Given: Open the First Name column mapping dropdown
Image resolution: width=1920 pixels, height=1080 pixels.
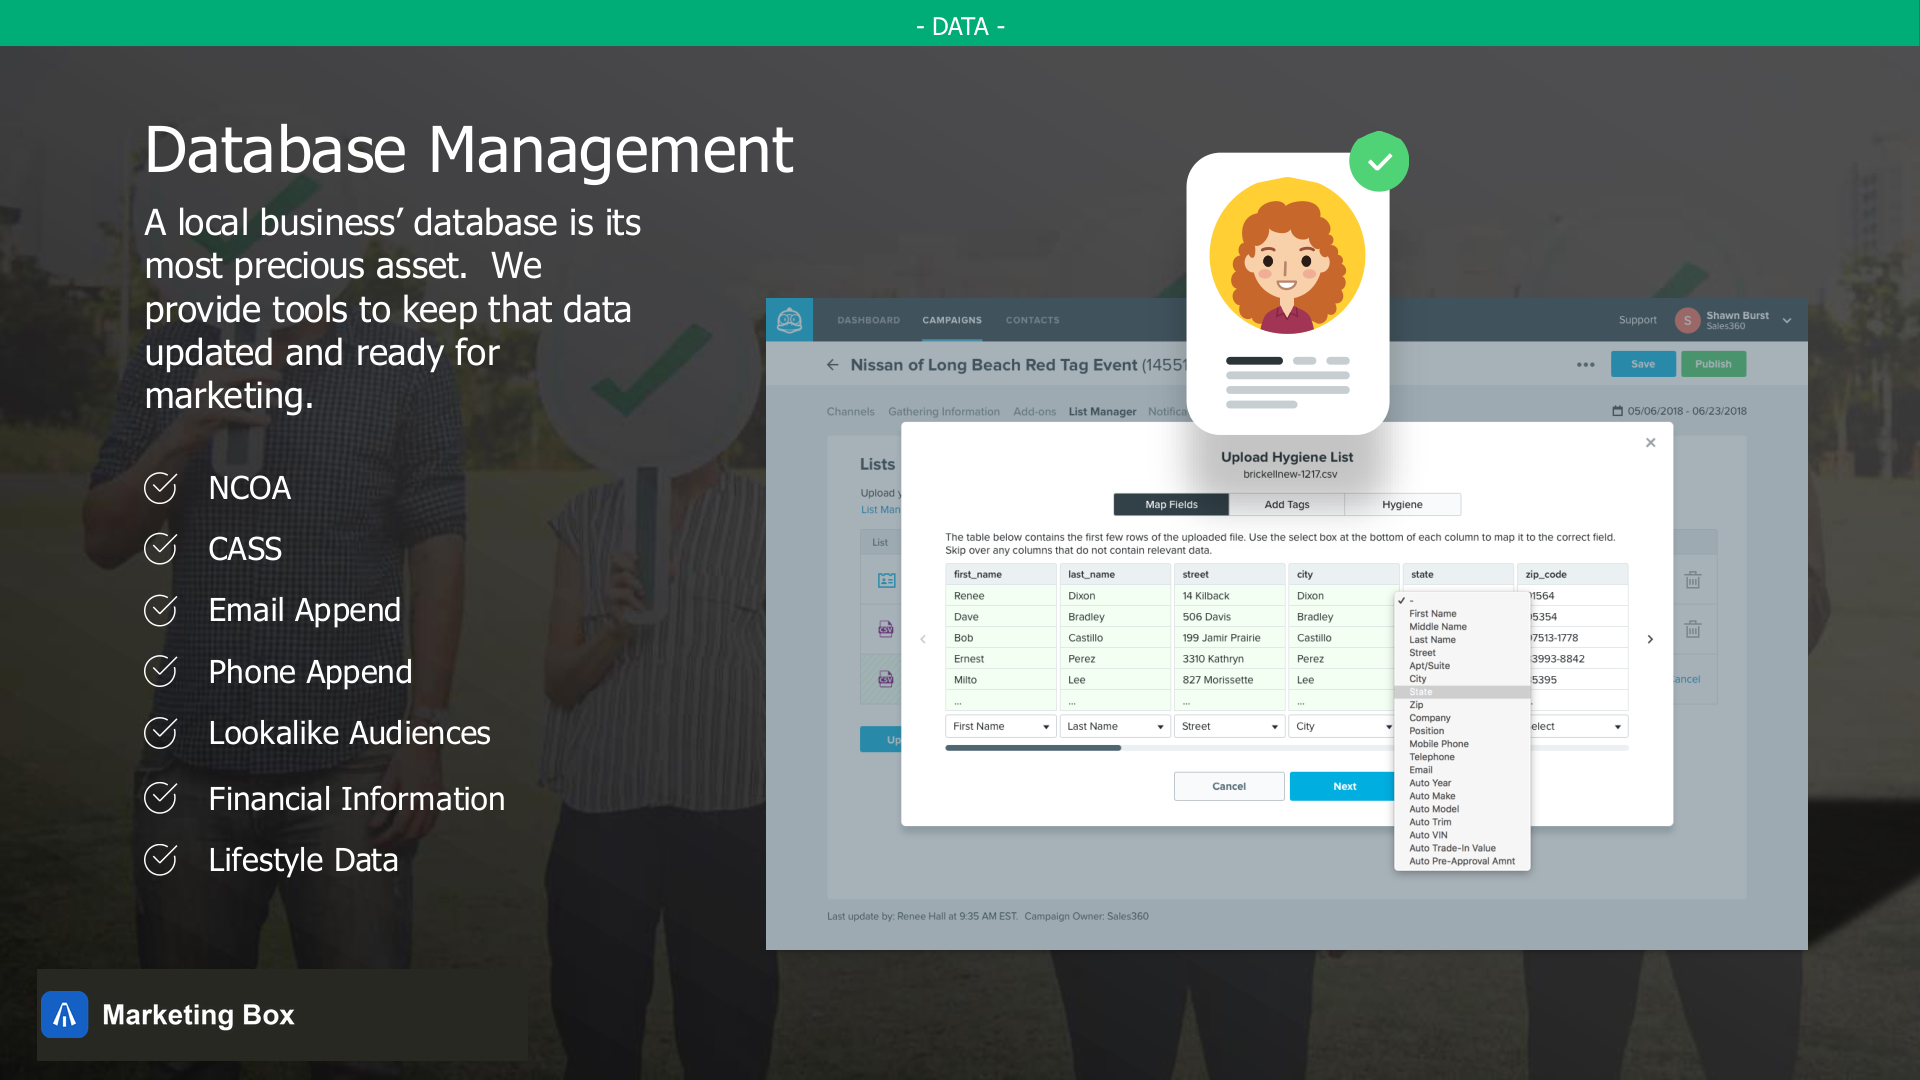Looking at the screenshot, I should (x=1000, y=726).
